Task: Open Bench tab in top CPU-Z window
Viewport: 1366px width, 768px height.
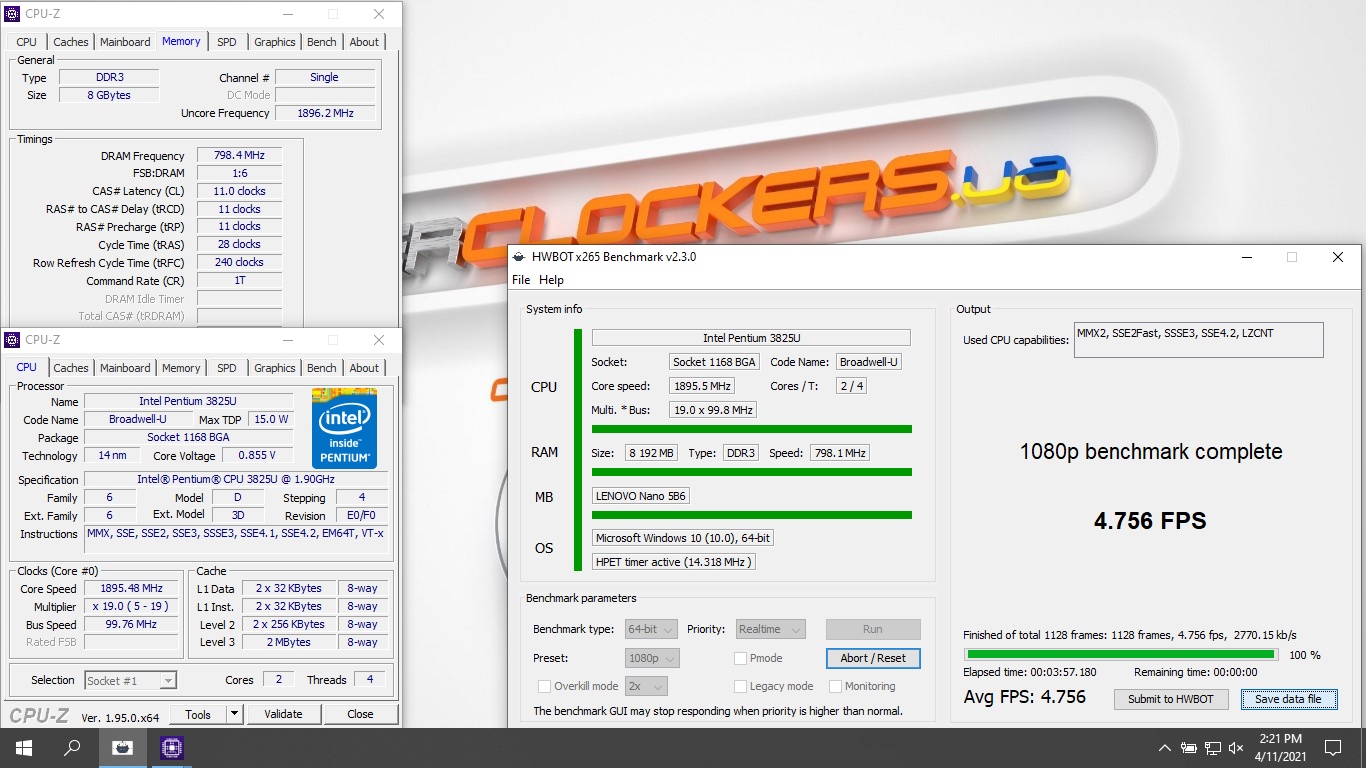Action: point(322,42)
